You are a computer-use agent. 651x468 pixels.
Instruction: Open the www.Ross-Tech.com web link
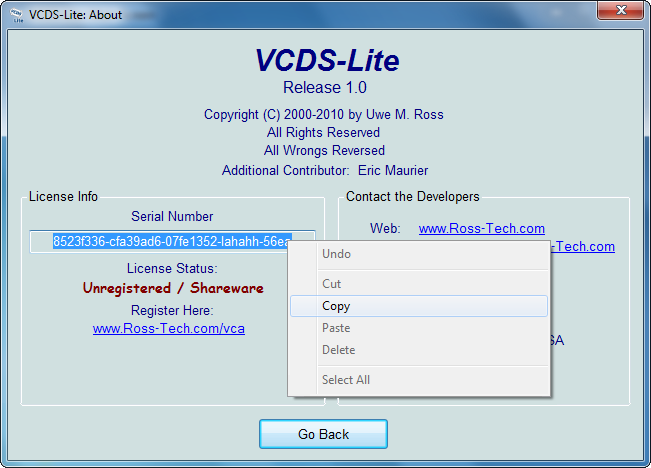pos(482,228)
